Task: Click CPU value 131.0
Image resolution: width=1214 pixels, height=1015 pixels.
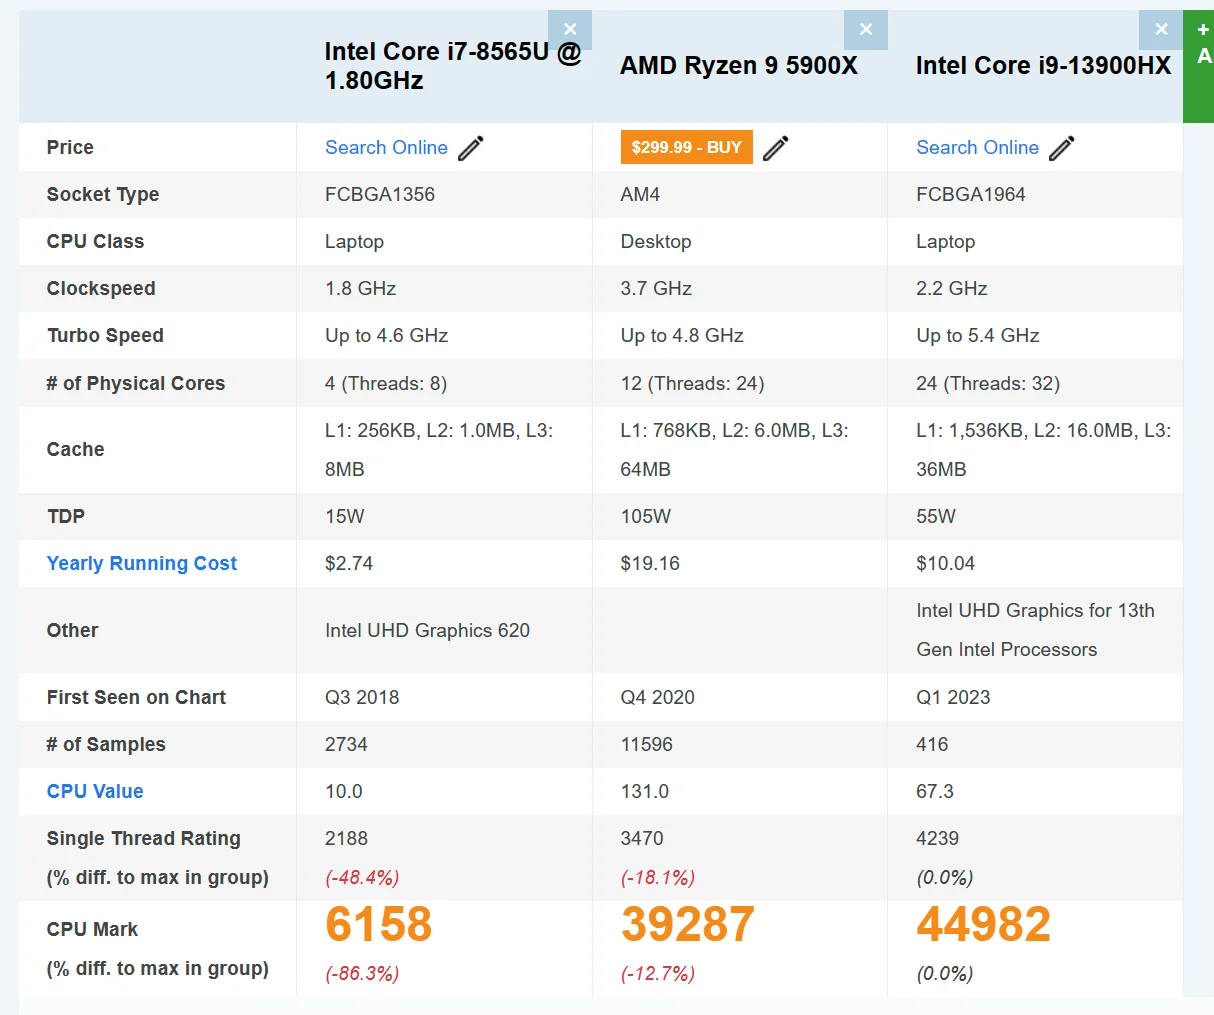Action: [x=645, y=791]
